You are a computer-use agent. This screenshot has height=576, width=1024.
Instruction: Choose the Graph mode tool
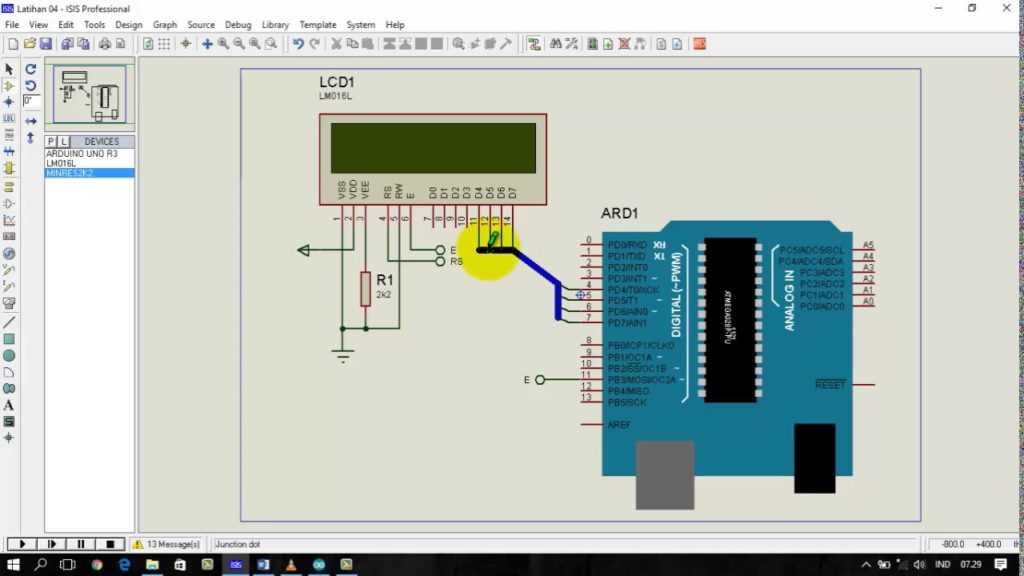9,220
